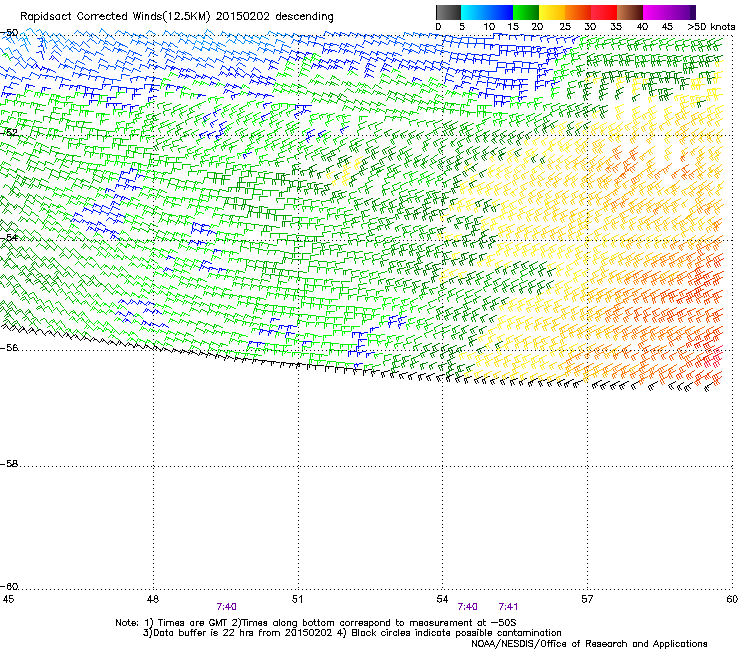740x650 pixels.
Task: Click the orange 25-30 knots color segment
Action: tap(578, 12)
